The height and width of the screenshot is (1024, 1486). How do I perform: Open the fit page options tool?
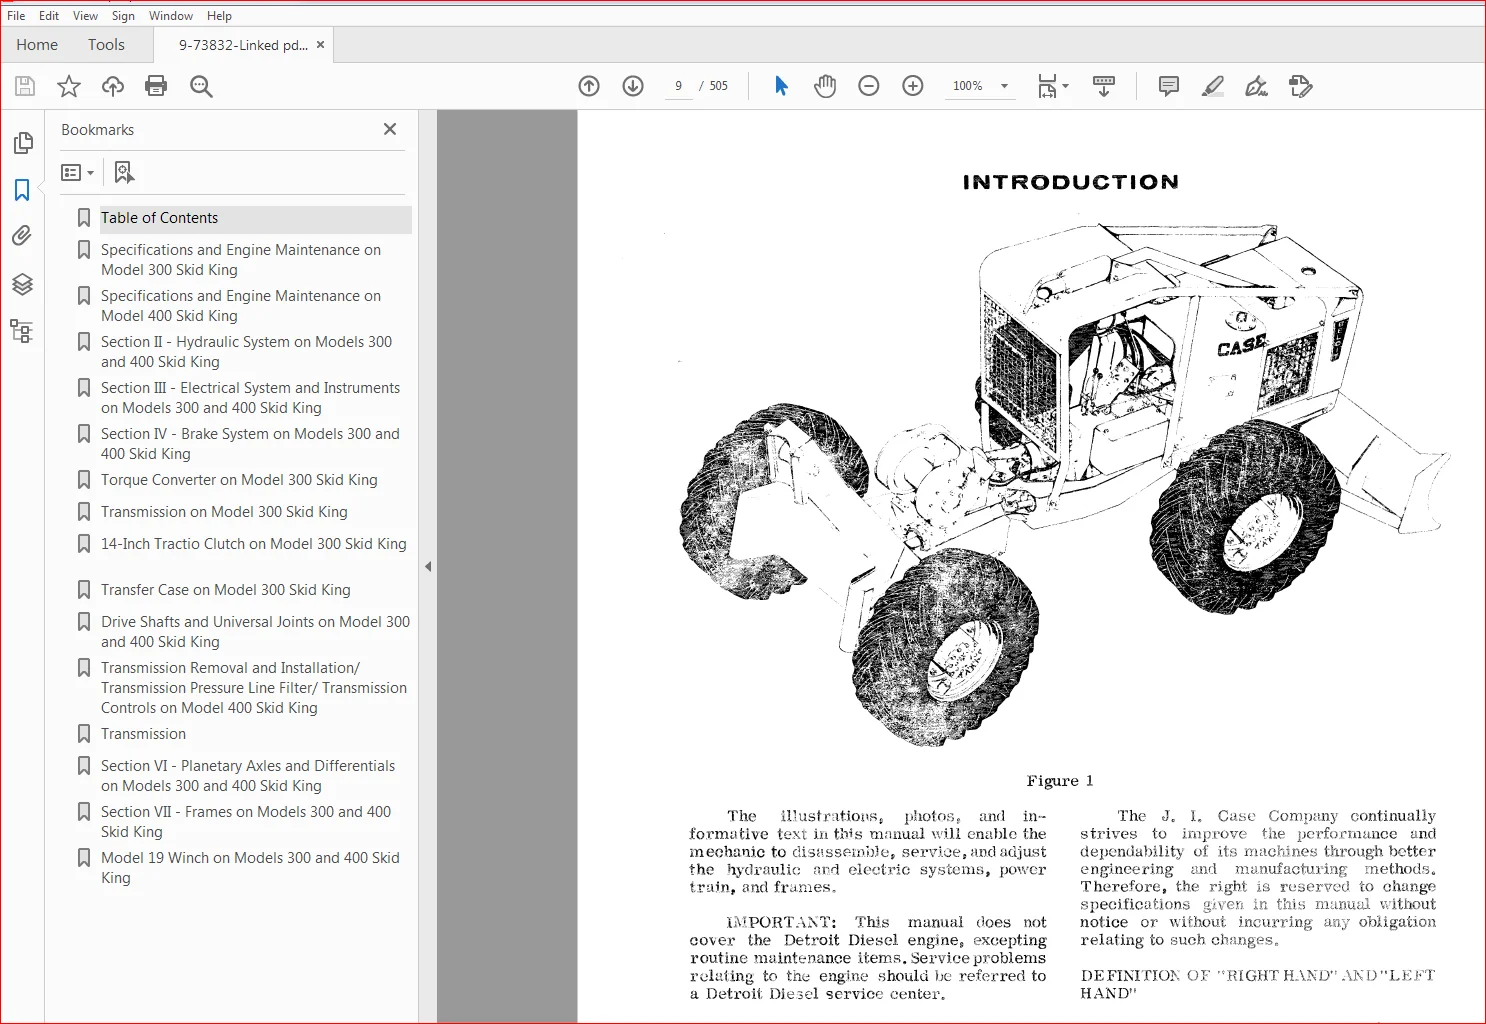click(1052, 86)
